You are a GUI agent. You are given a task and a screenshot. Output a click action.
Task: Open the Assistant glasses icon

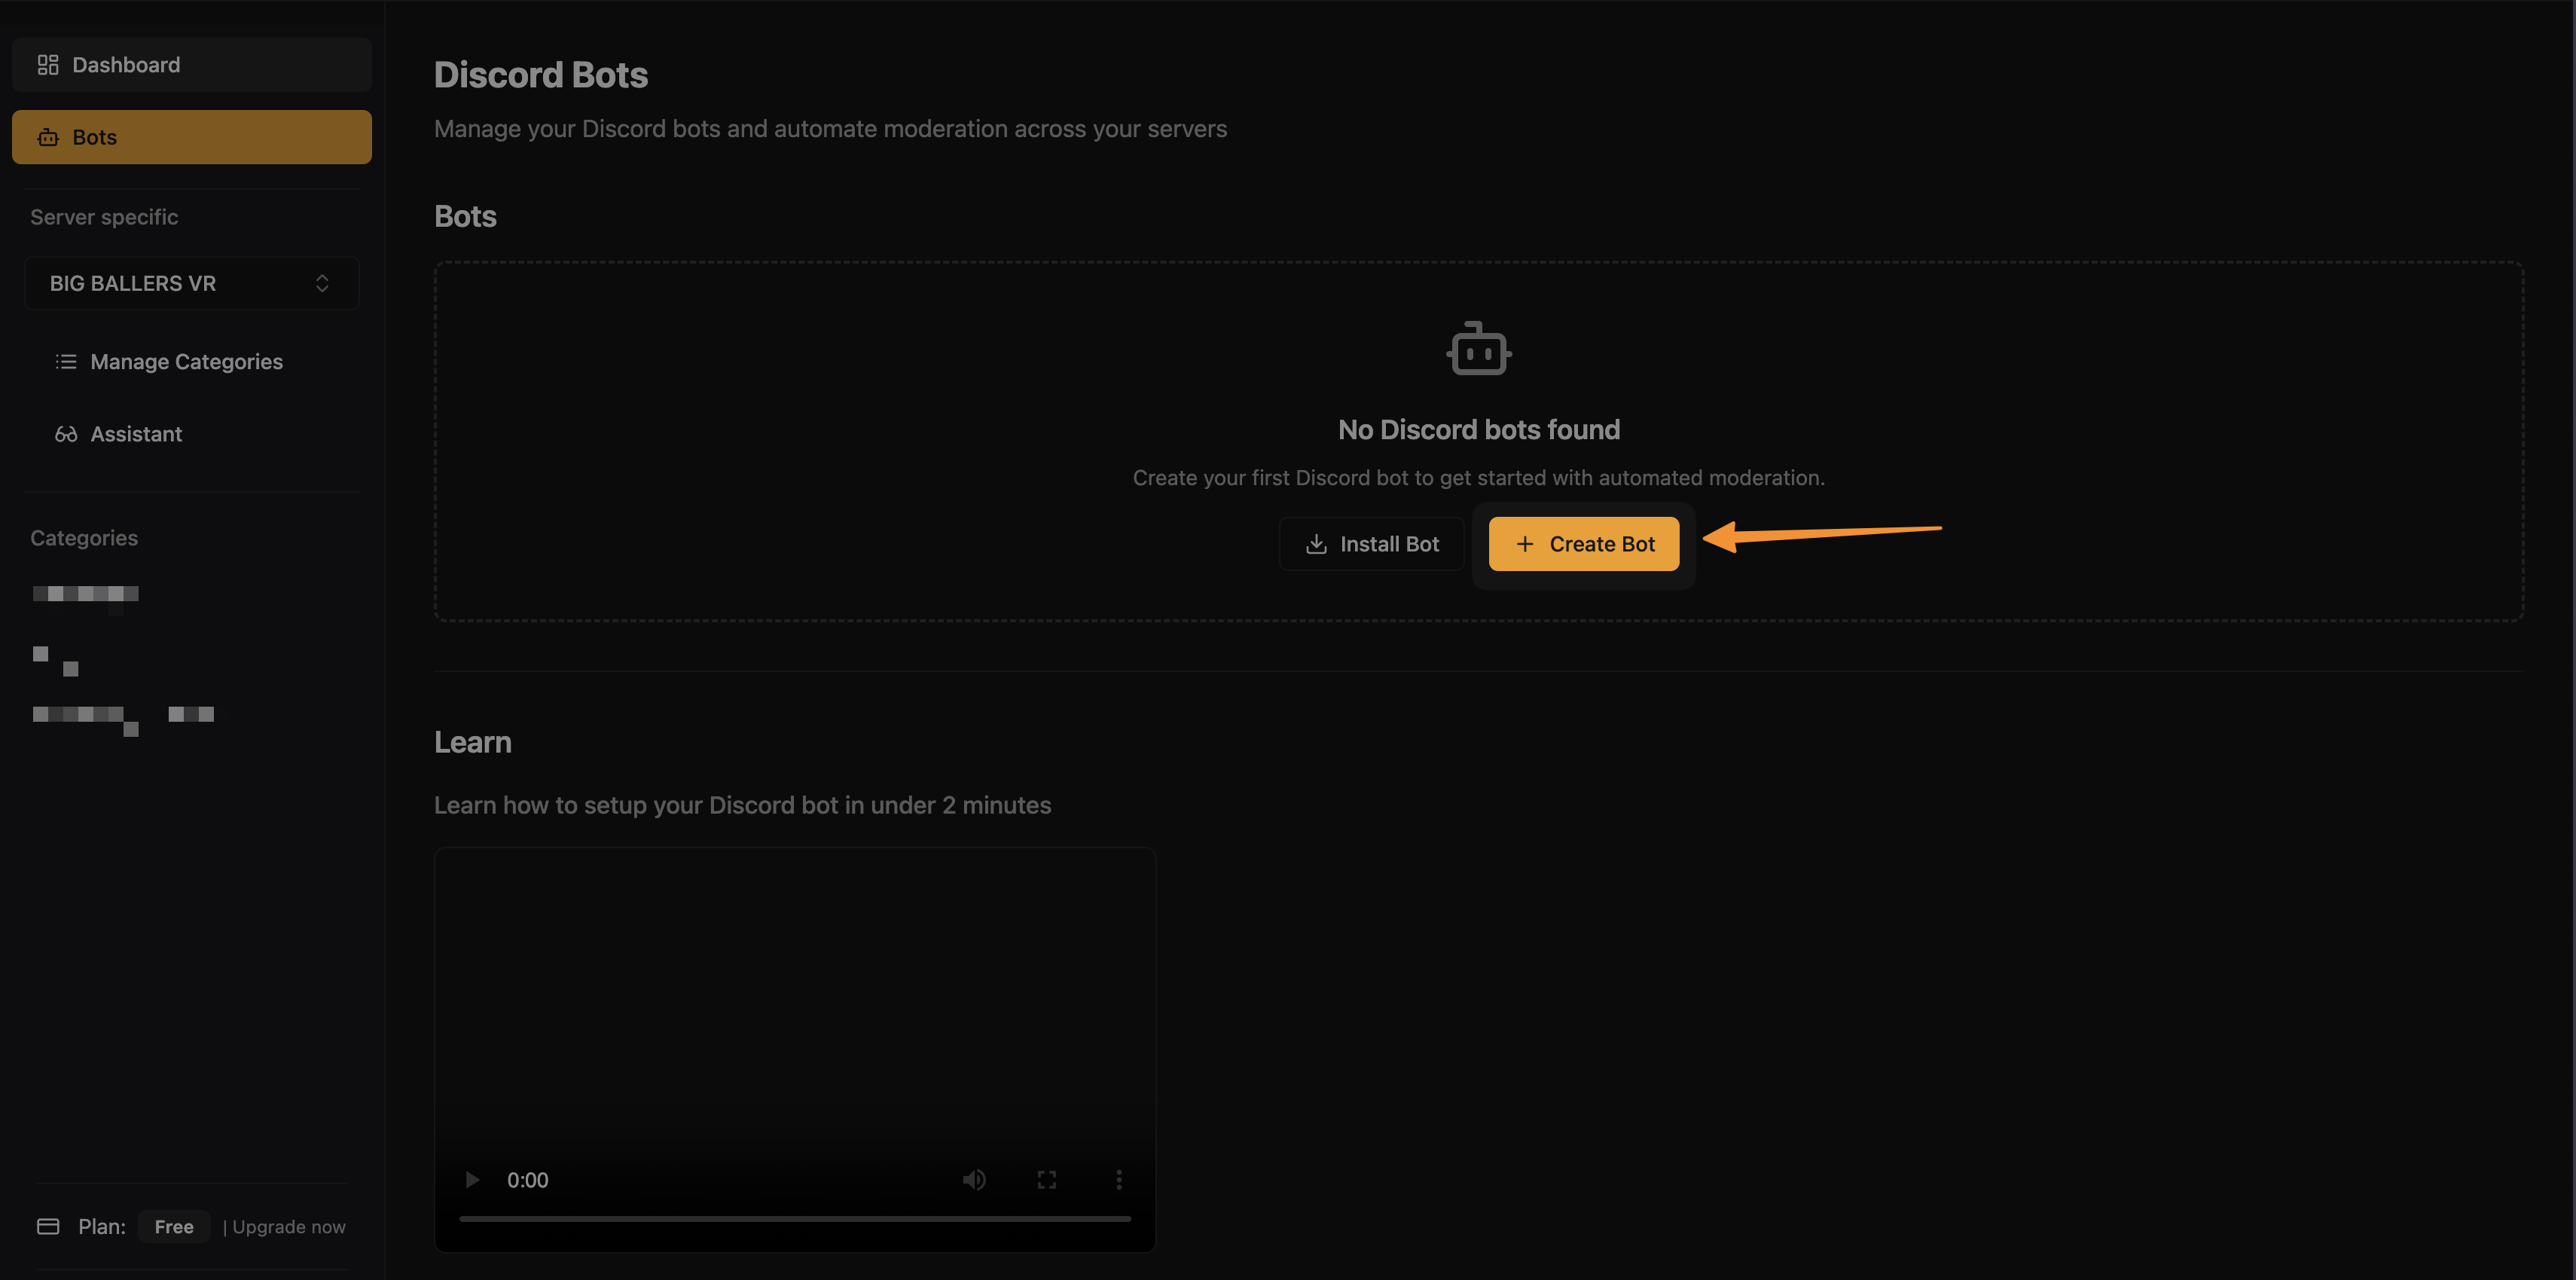65,433
